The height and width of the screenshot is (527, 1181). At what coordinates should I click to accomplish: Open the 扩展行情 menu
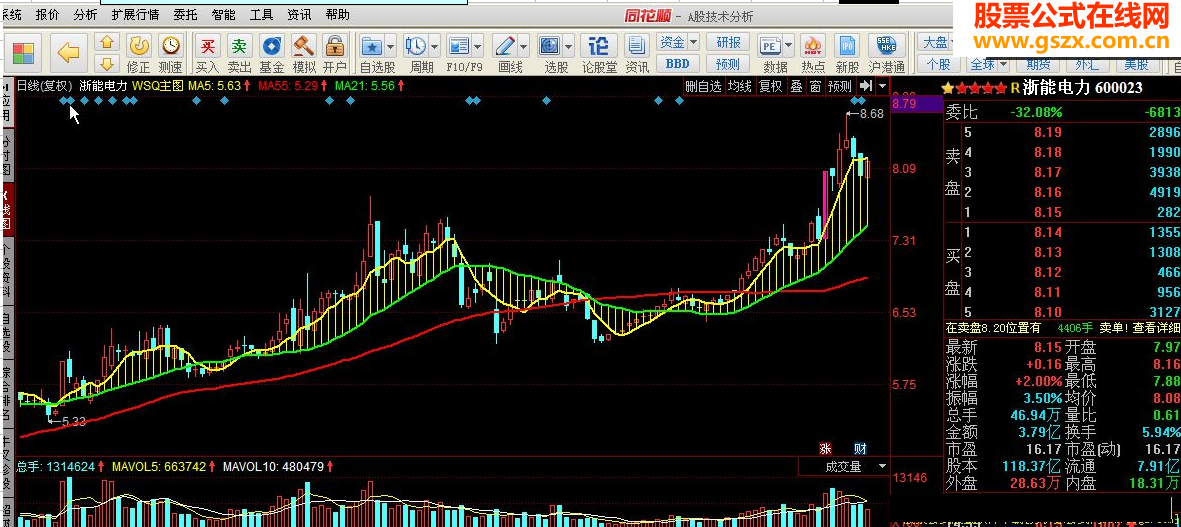[x=136, y=14]
